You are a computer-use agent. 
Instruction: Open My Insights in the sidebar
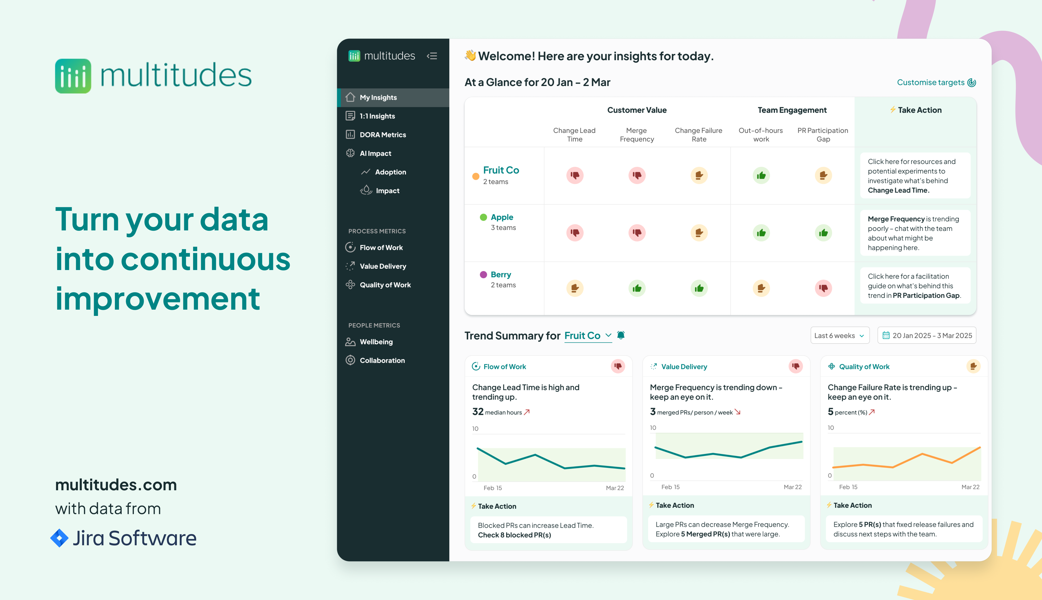point(393,97)
